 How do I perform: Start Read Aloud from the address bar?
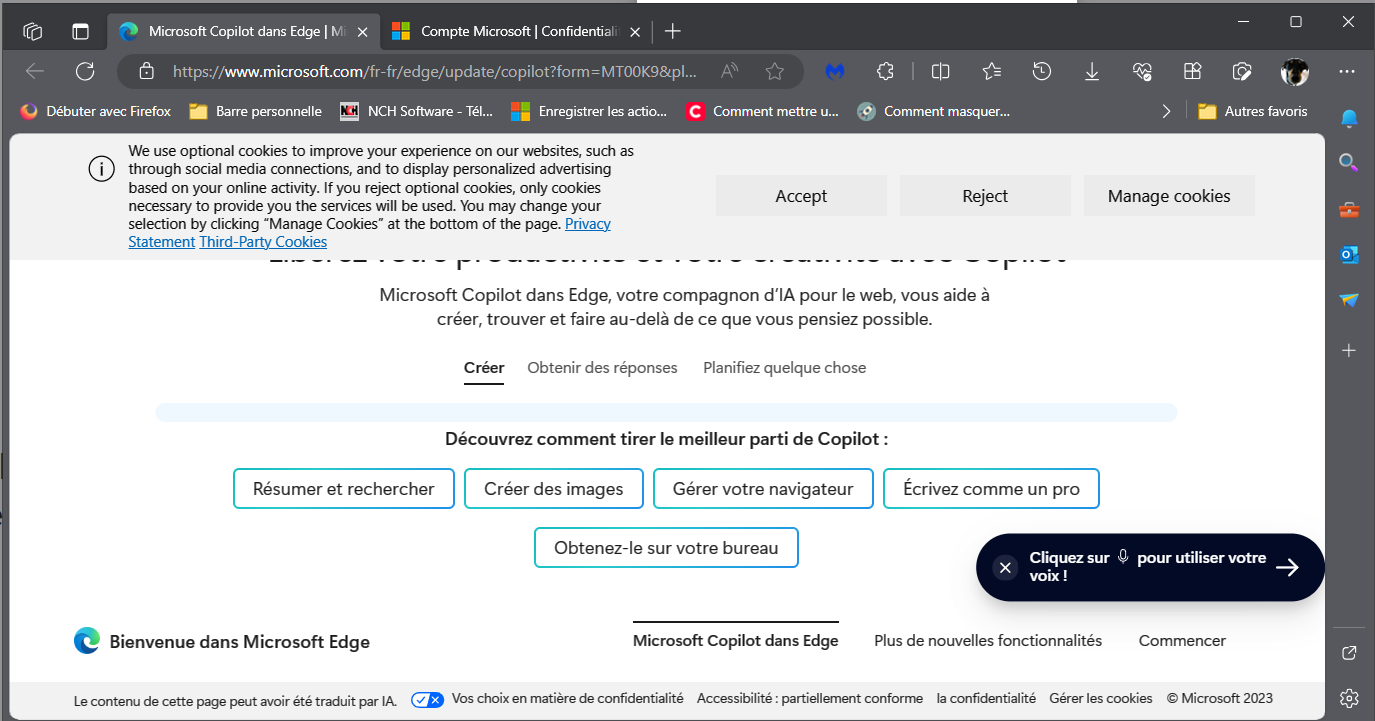[x=730, y=71]
